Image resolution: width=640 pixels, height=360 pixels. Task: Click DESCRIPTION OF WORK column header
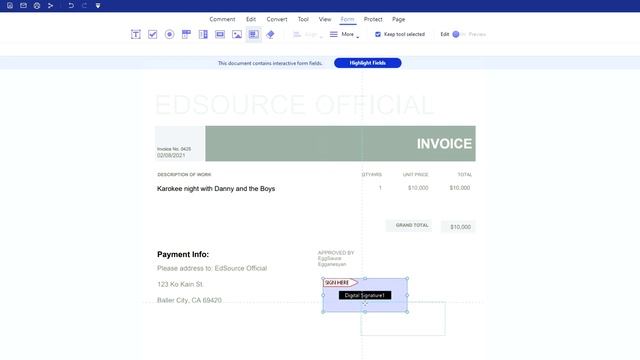tap(184, 174)
